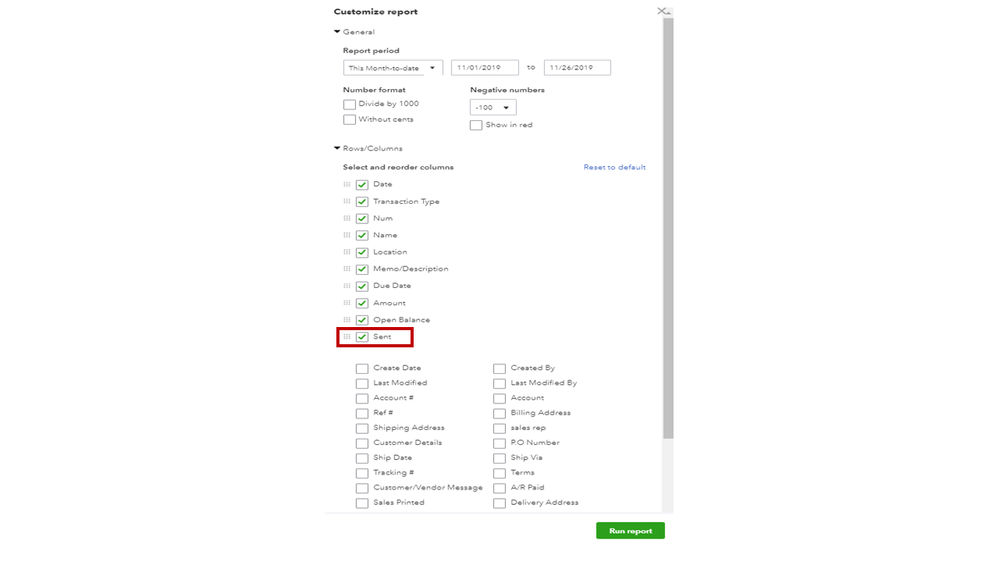Click drag handle icon beside Open Balance
This screenshot has height=562, width=999.
[347, 320]
